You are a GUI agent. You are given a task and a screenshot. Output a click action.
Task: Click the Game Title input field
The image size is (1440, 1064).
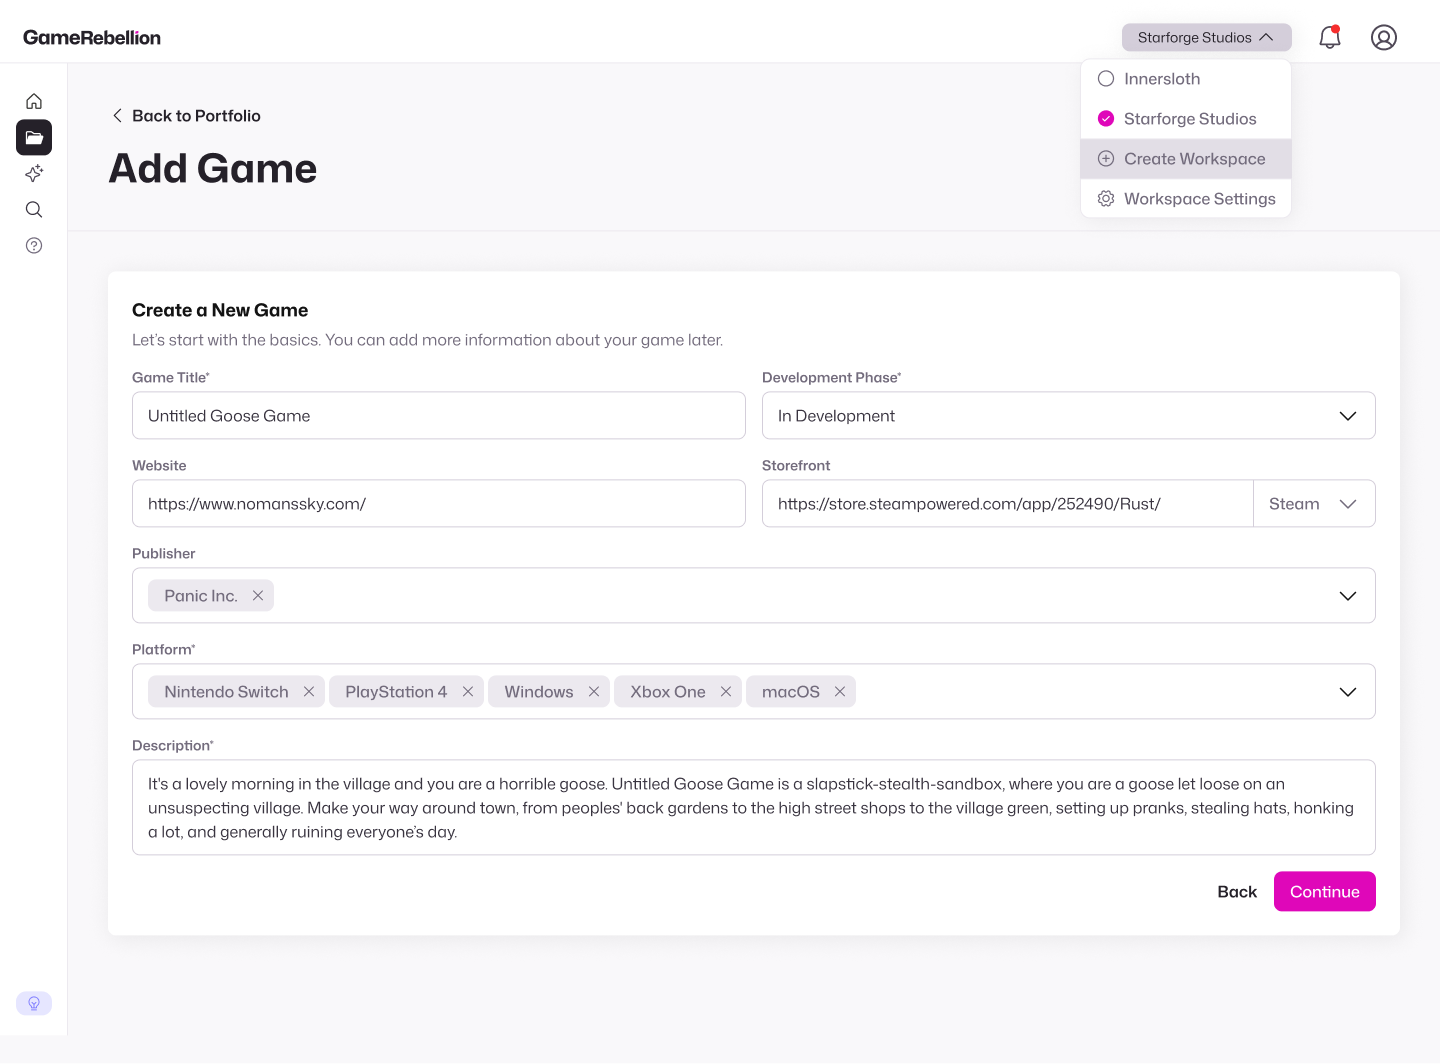439,415
